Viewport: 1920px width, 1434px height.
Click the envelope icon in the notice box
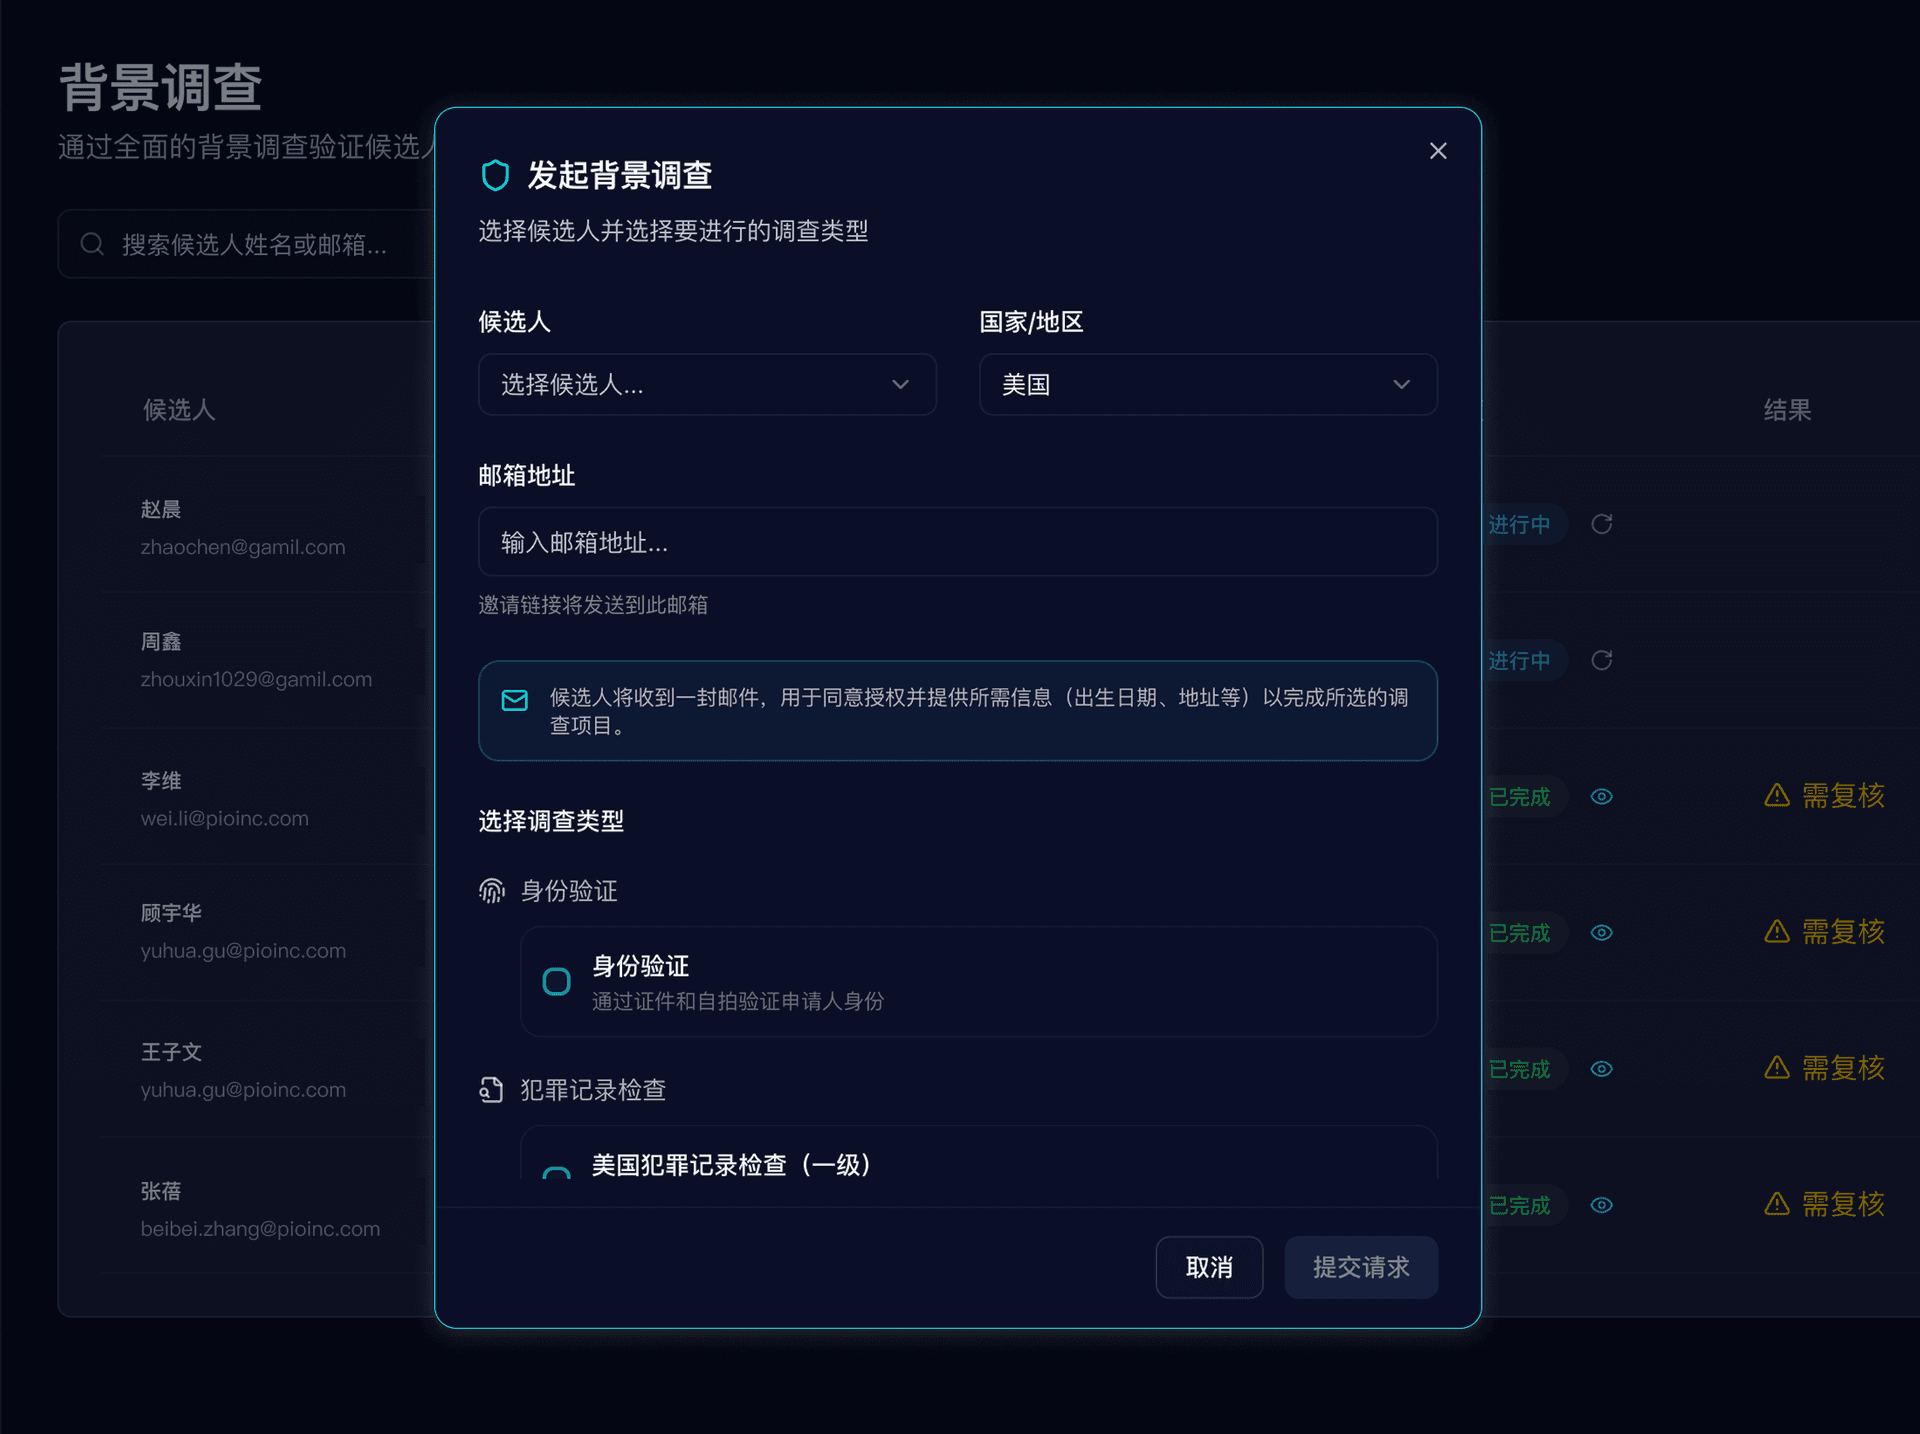514,700
